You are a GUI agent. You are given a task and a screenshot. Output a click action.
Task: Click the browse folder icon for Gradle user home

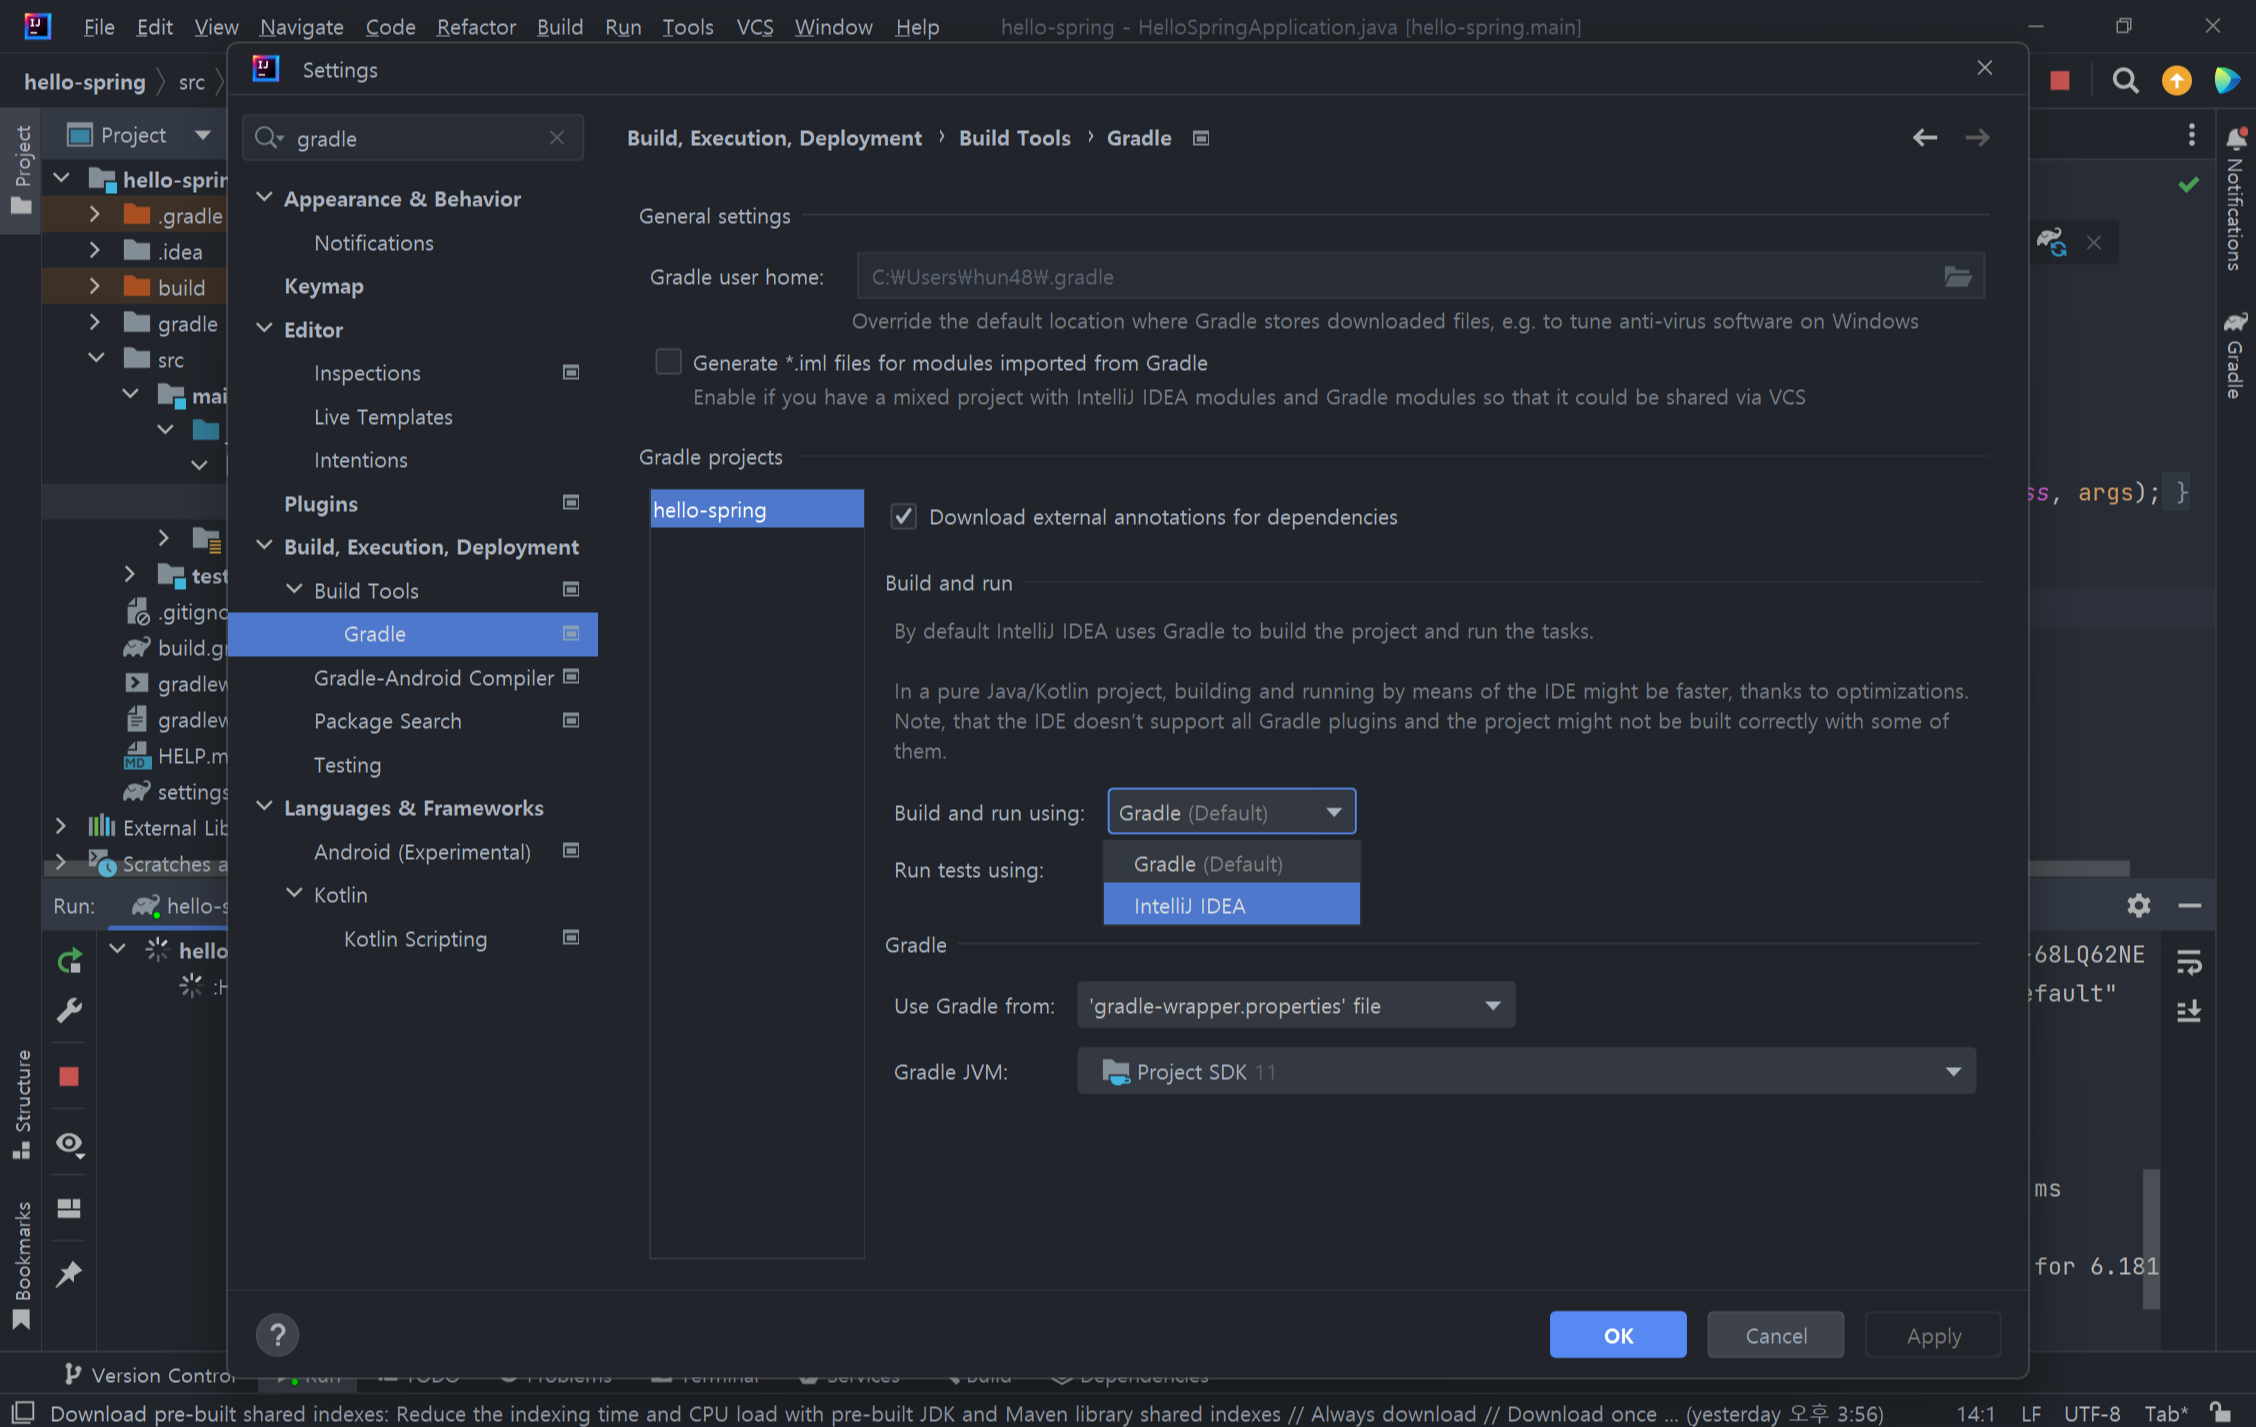(1957, 277)
